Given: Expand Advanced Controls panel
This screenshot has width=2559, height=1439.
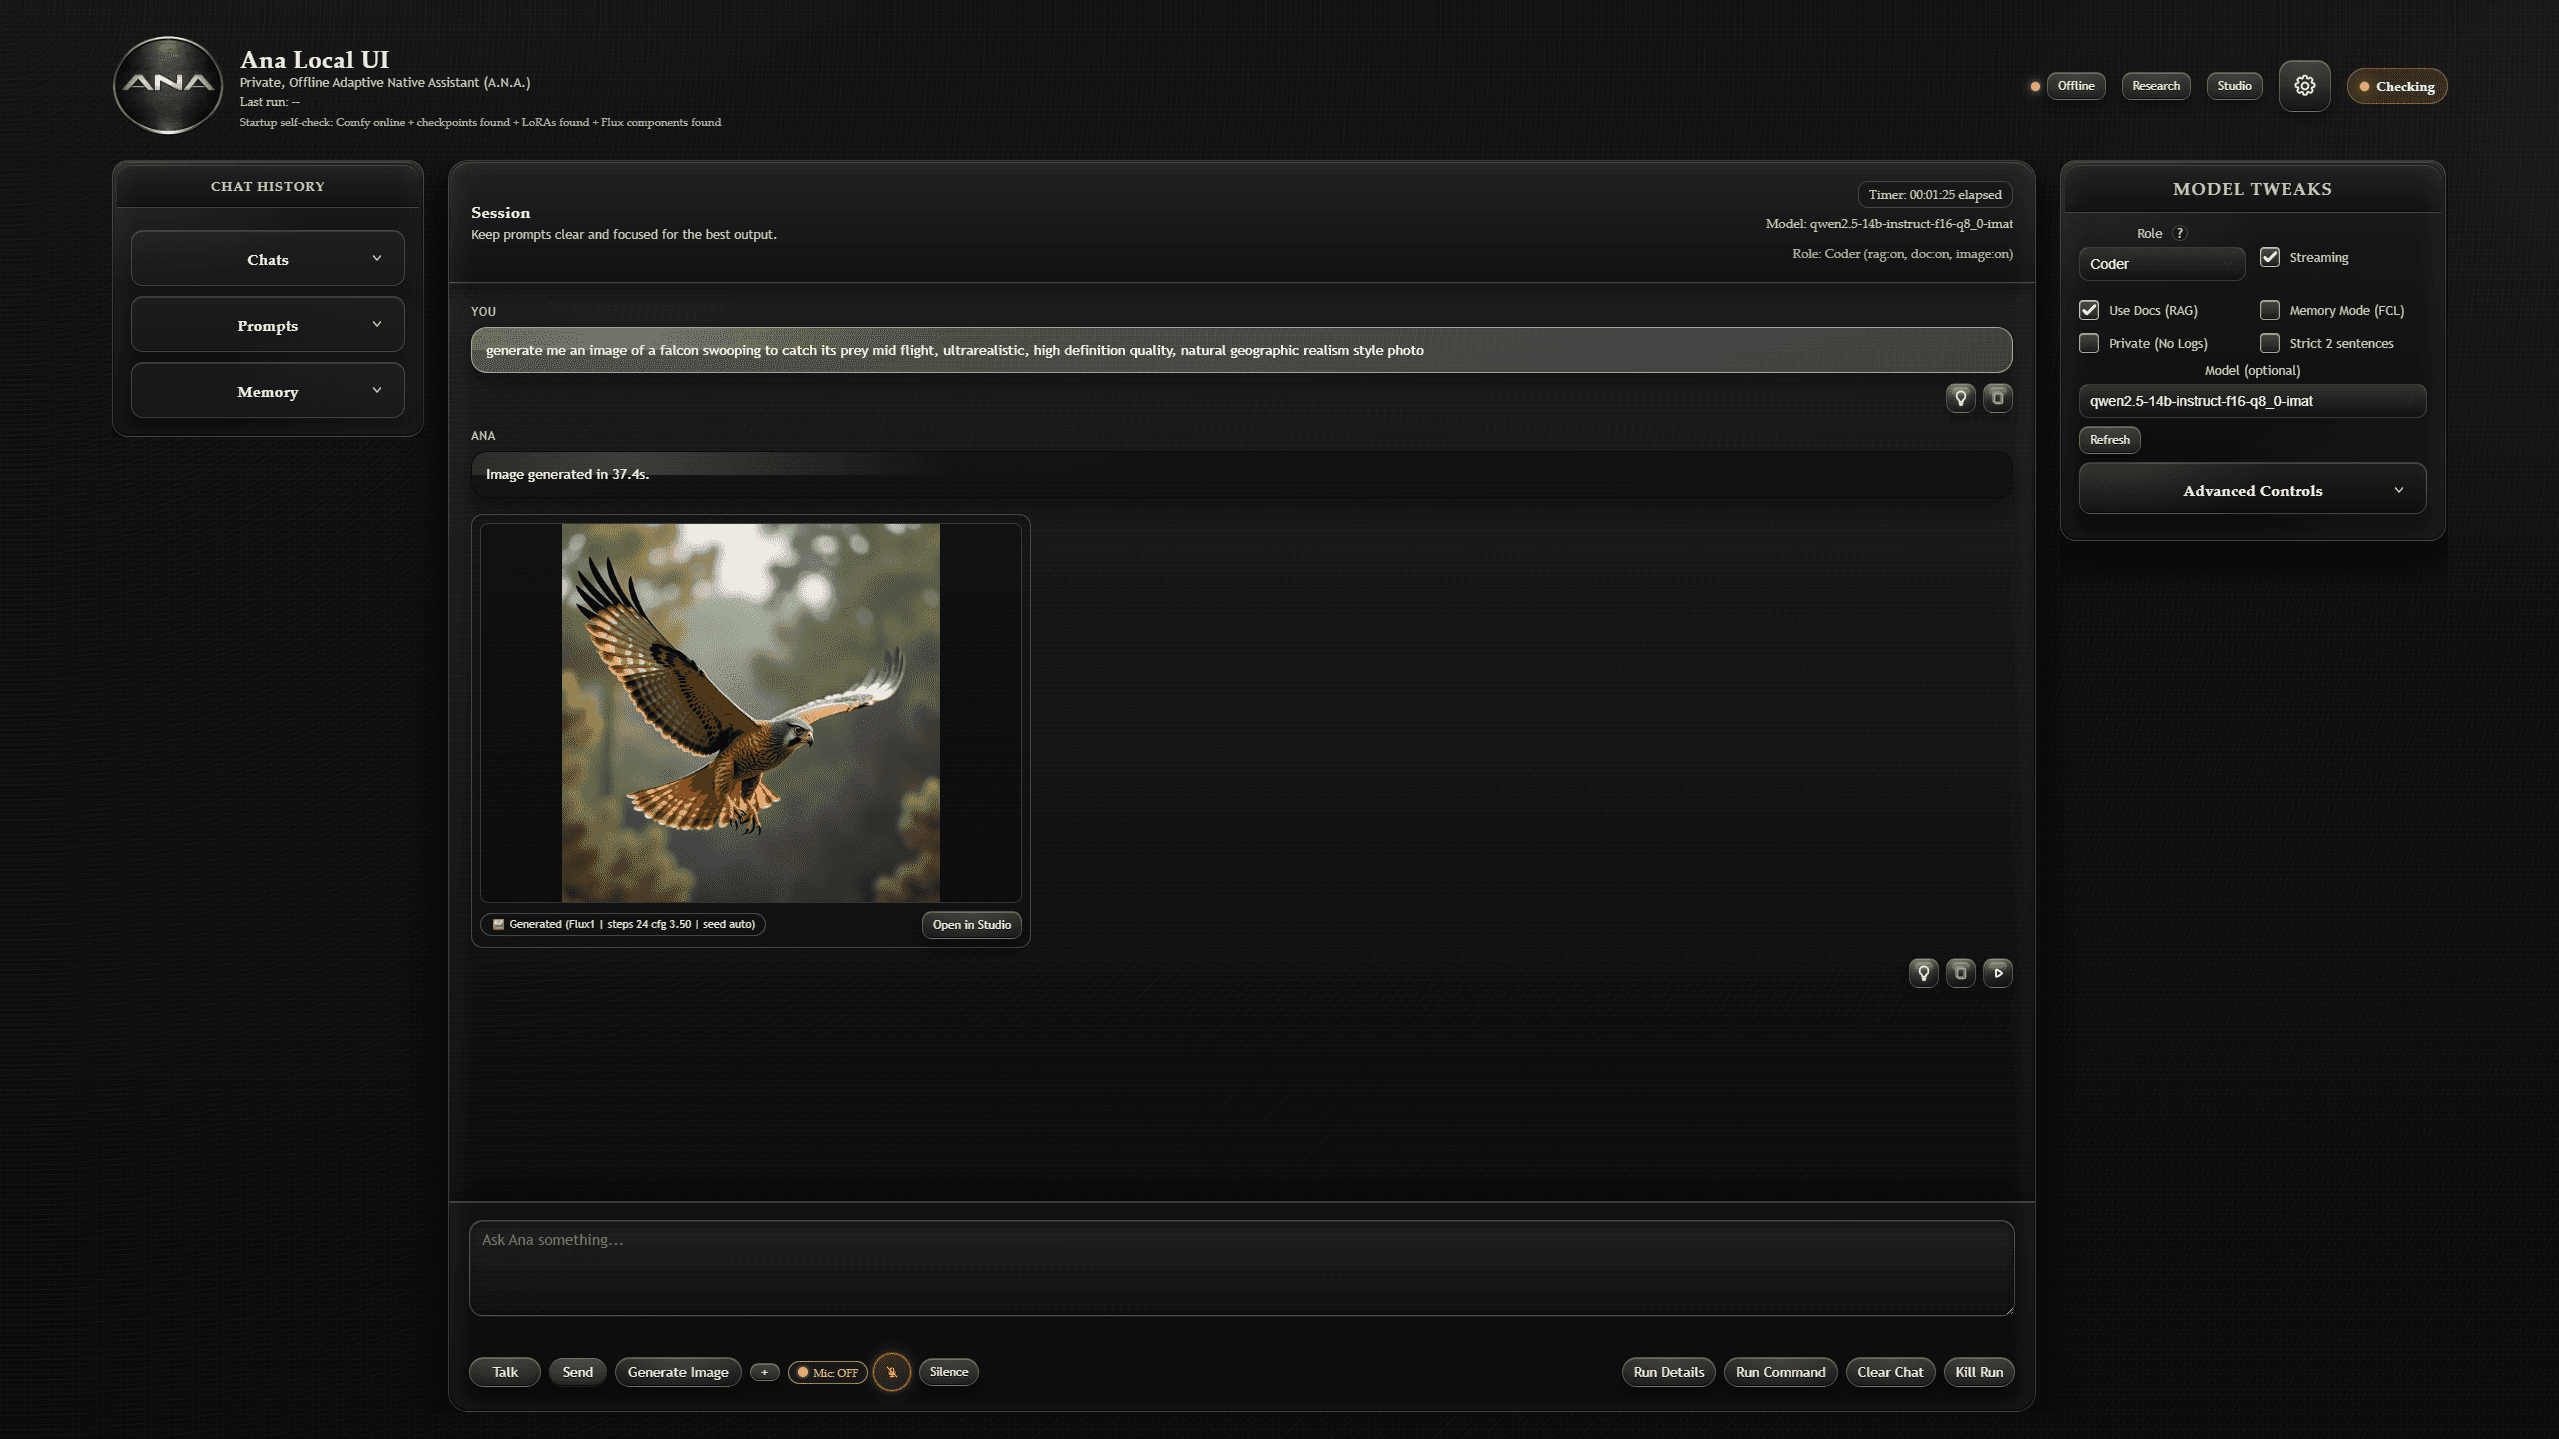Looking at the screenshot, I should [2251, 490].
